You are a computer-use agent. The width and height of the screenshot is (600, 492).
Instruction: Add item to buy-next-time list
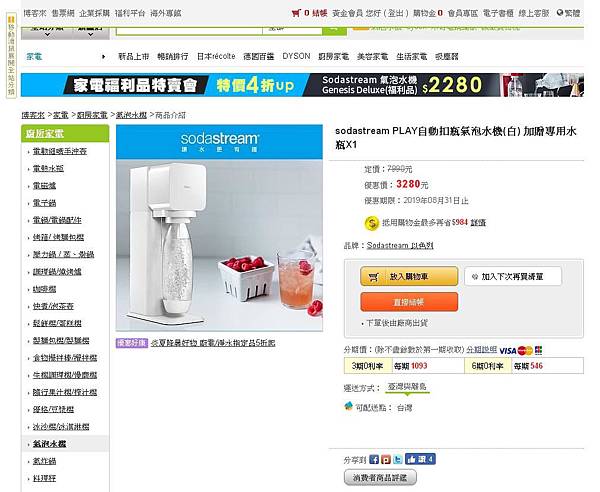click(x=513, y=276)
